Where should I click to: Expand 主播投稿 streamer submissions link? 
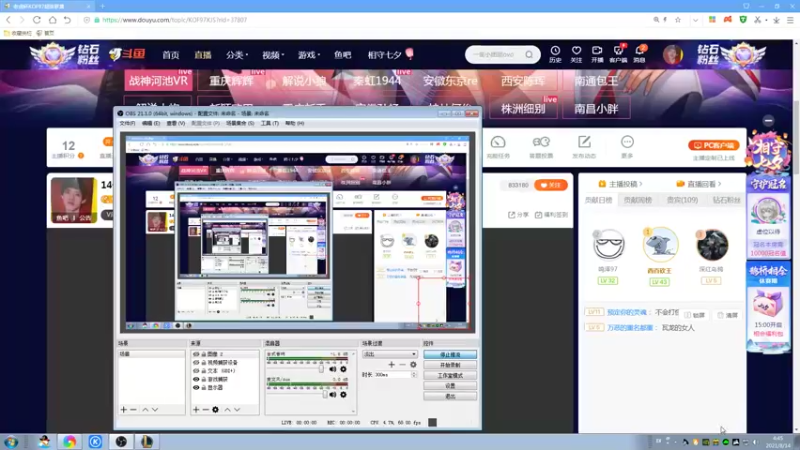620,184
